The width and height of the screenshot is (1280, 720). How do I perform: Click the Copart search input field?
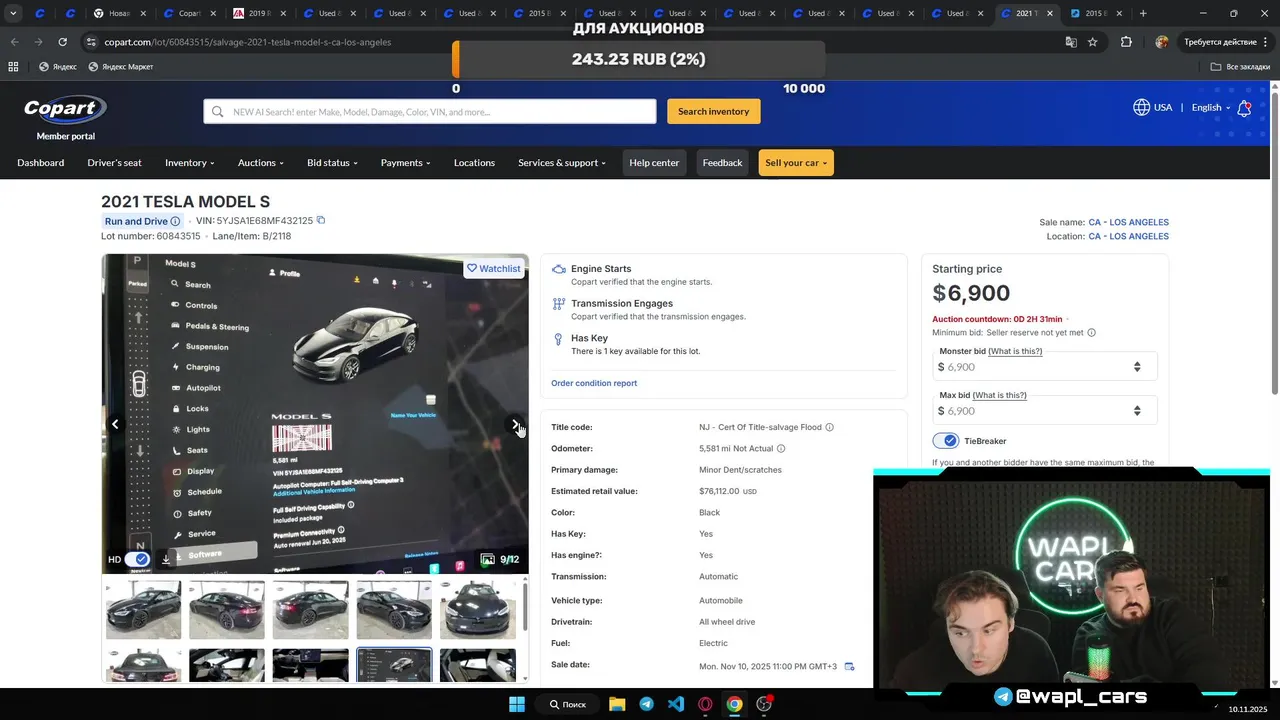(x=430, y=111)
